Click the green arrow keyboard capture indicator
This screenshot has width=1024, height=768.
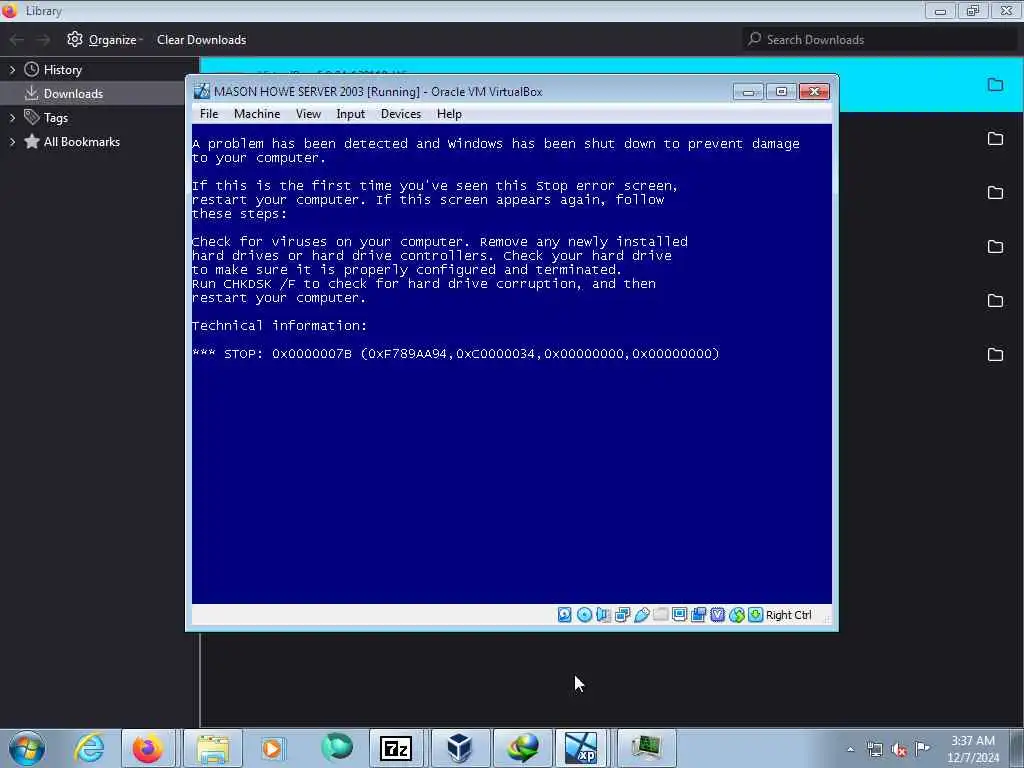point(756,615)
